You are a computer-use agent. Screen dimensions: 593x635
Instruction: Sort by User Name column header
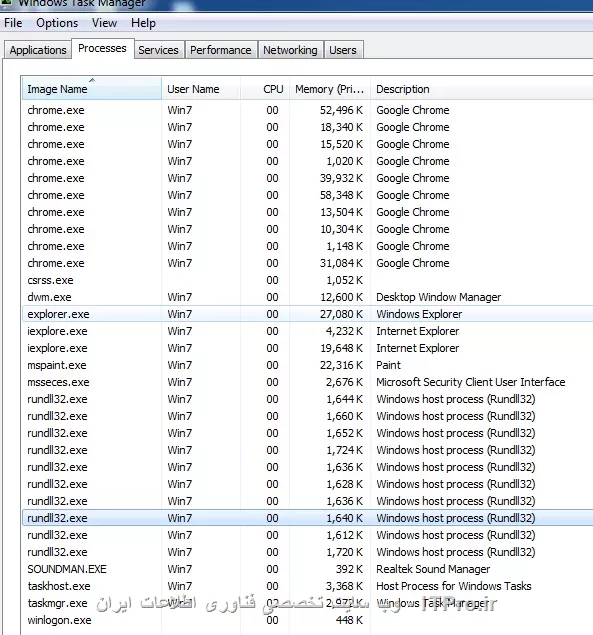[201, 89]
